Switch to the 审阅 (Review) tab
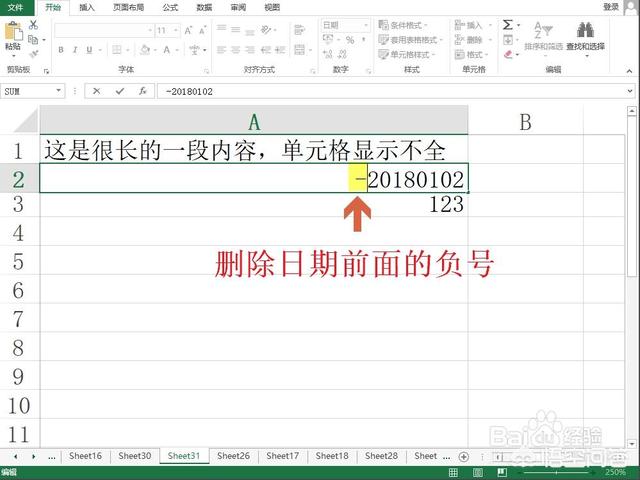Image resolution: width=640 pixels, height=480 pixels. click(x=238, y=7)
